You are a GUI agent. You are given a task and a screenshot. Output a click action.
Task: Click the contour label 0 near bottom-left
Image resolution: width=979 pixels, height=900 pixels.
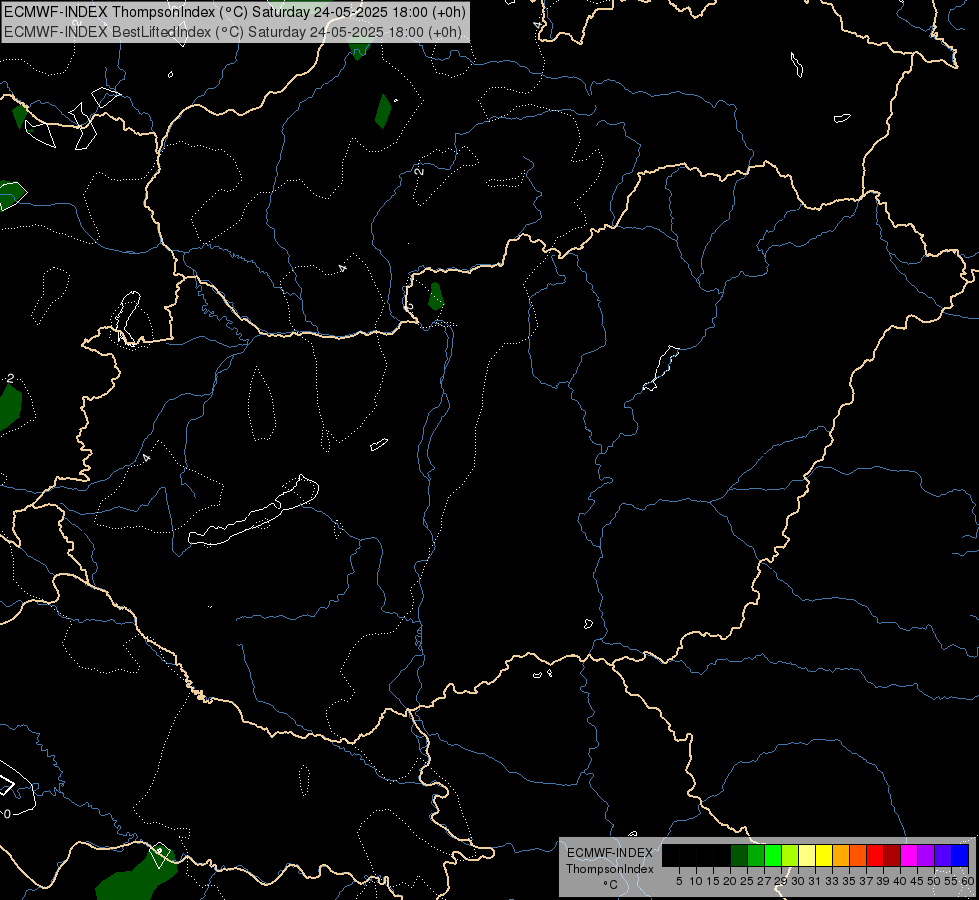click(x=7, y=814)
